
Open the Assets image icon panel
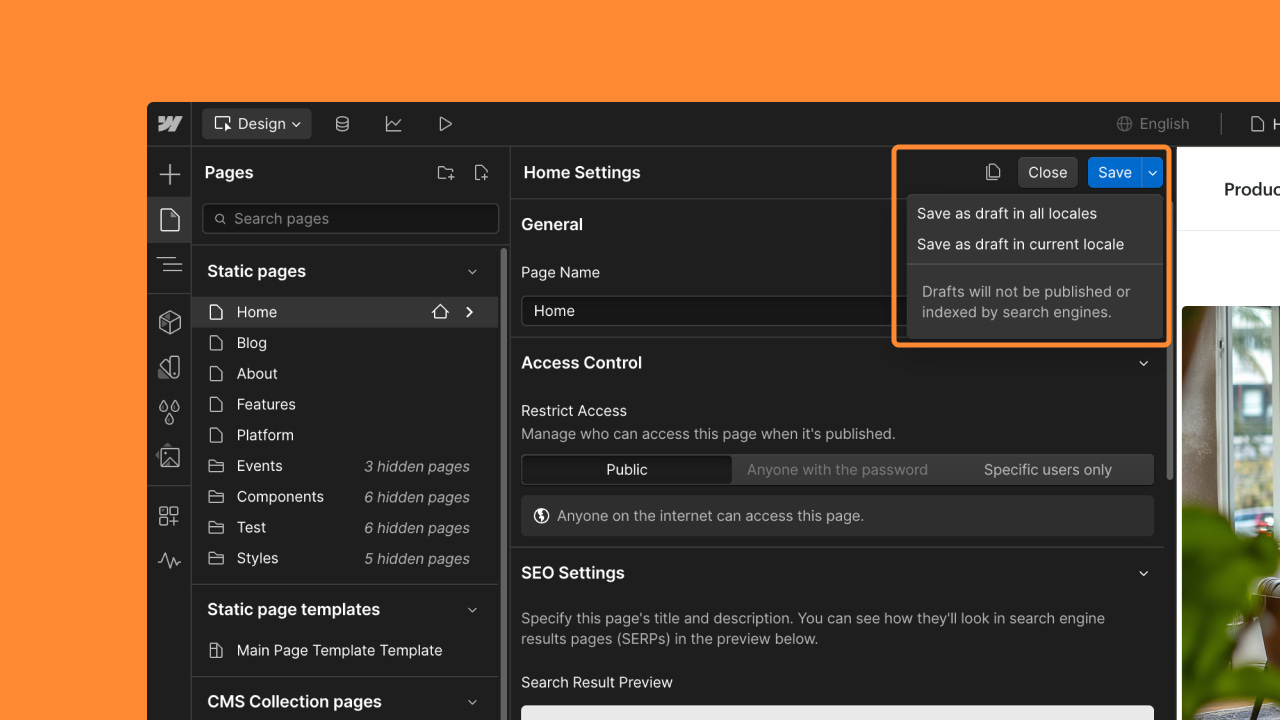pos(170,457)
